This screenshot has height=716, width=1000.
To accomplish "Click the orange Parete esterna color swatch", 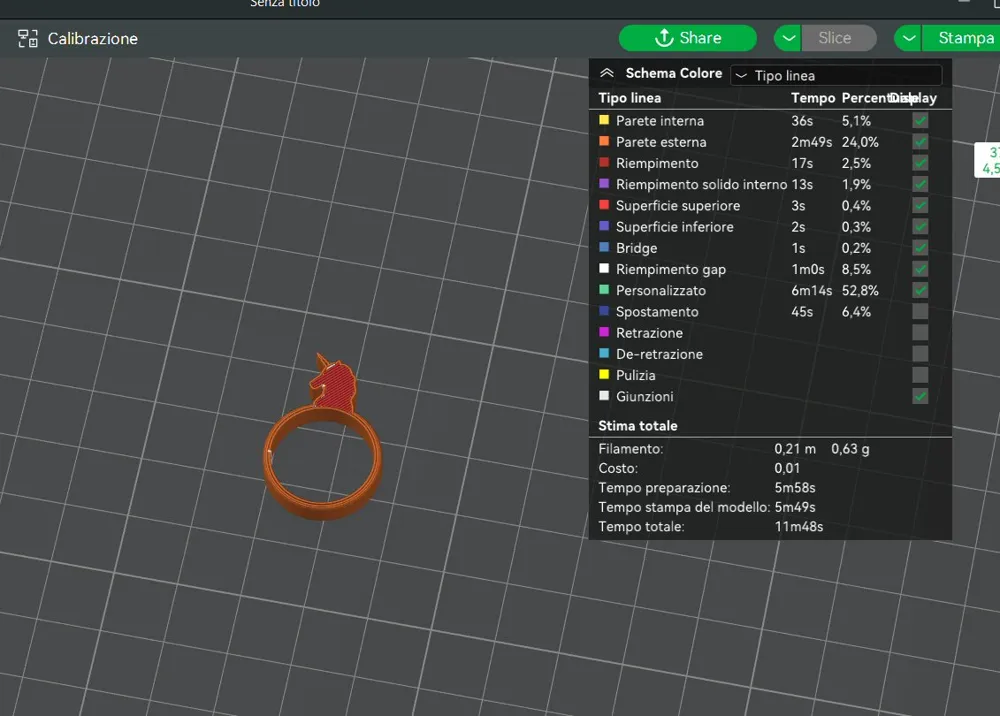I will tap(604, 142).
